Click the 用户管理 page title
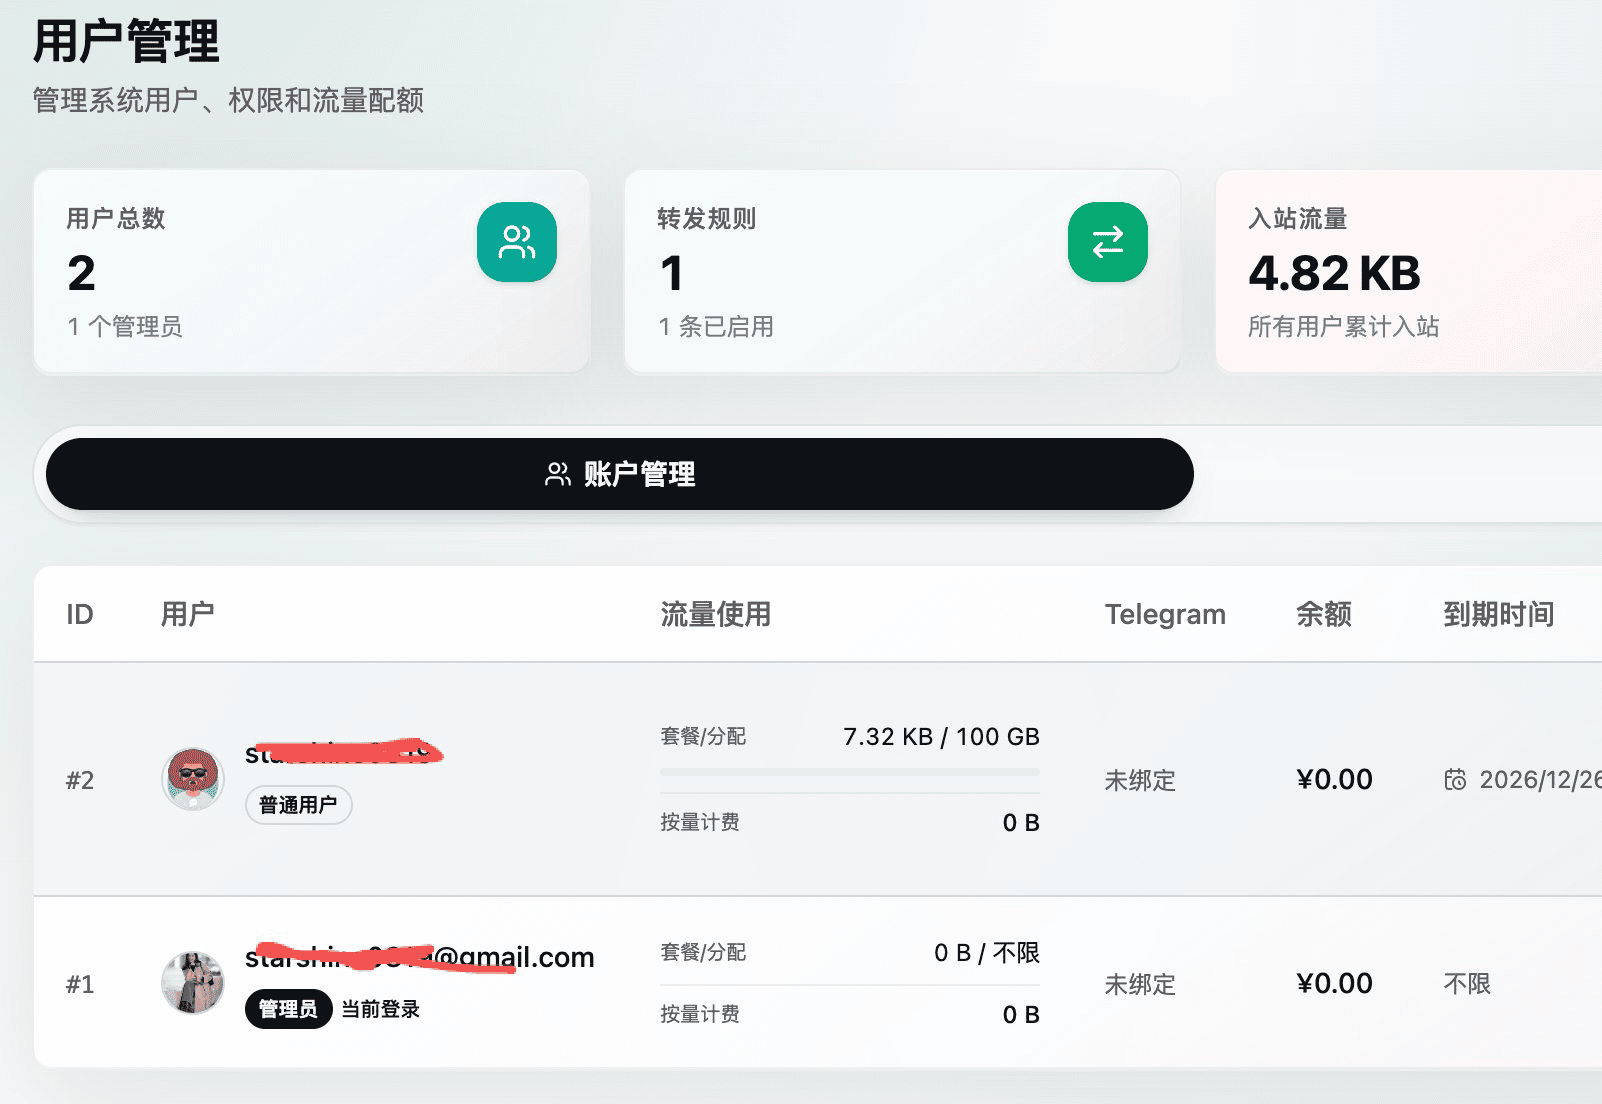The image size is (1602, 1104). pos(126,42)
